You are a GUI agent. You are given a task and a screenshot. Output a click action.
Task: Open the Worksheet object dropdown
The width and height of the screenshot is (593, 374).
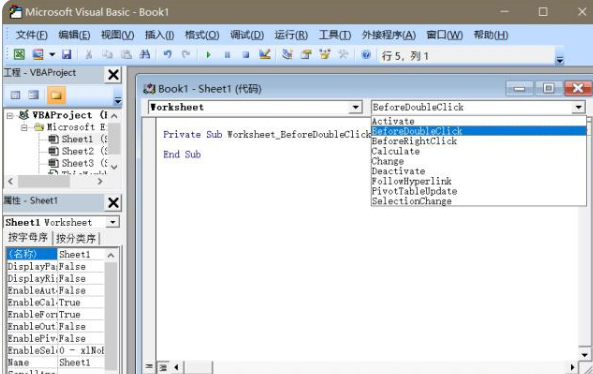pyautogui.click(x=355, y=107)
